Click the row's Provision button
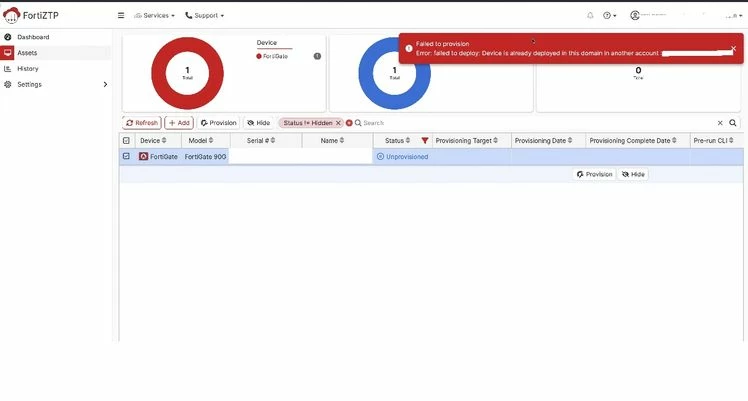Screen dimensions: 748x401 pyautogui.click(x=594, y=174)
